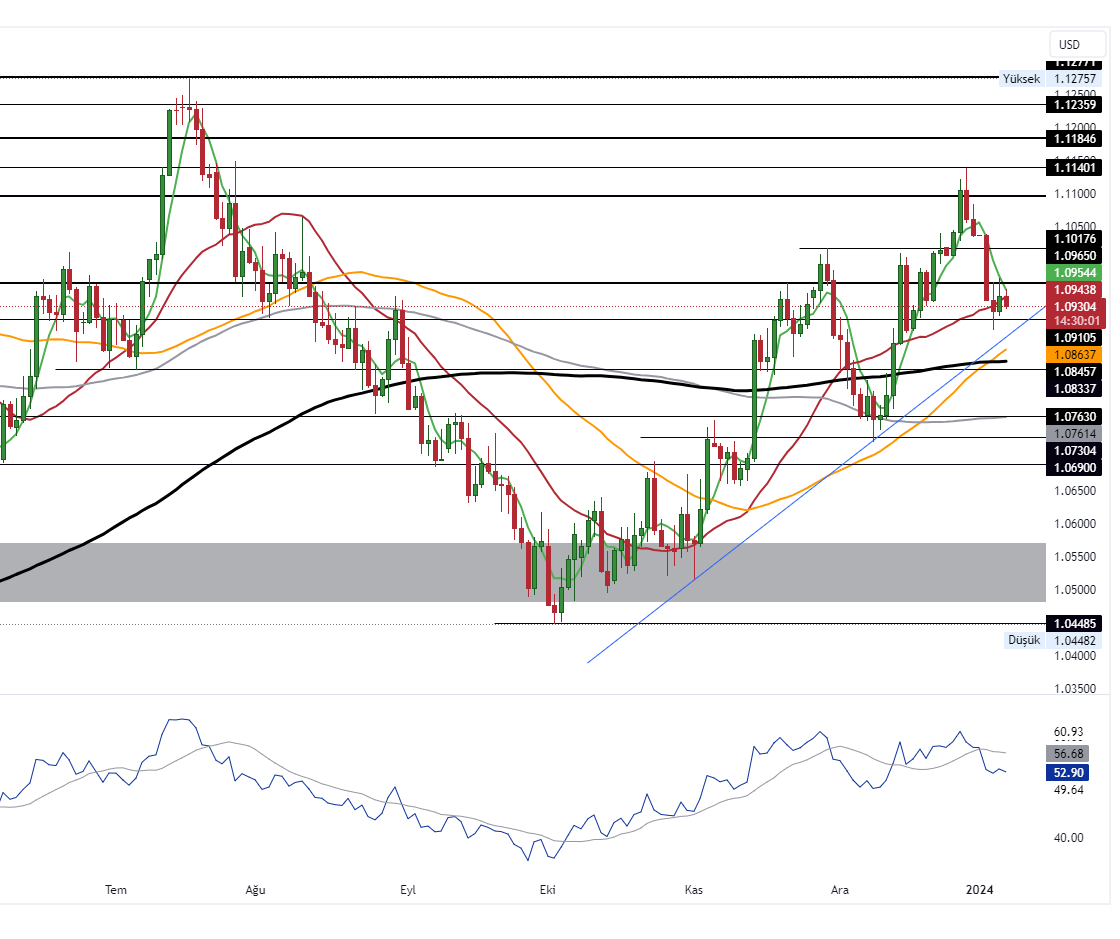This screenshot has width=1120, height=939.
Task: Open the USD currency selector
Action: coord(1069,45)
